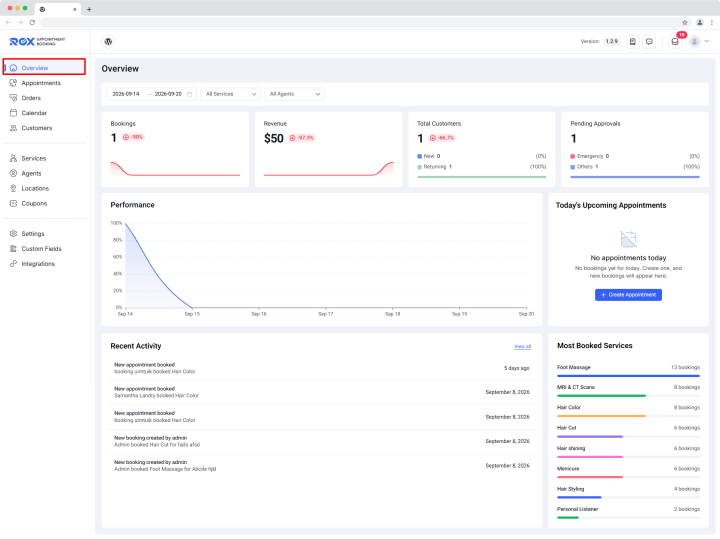Open the All Services dropdown

(x=231, y=94)
